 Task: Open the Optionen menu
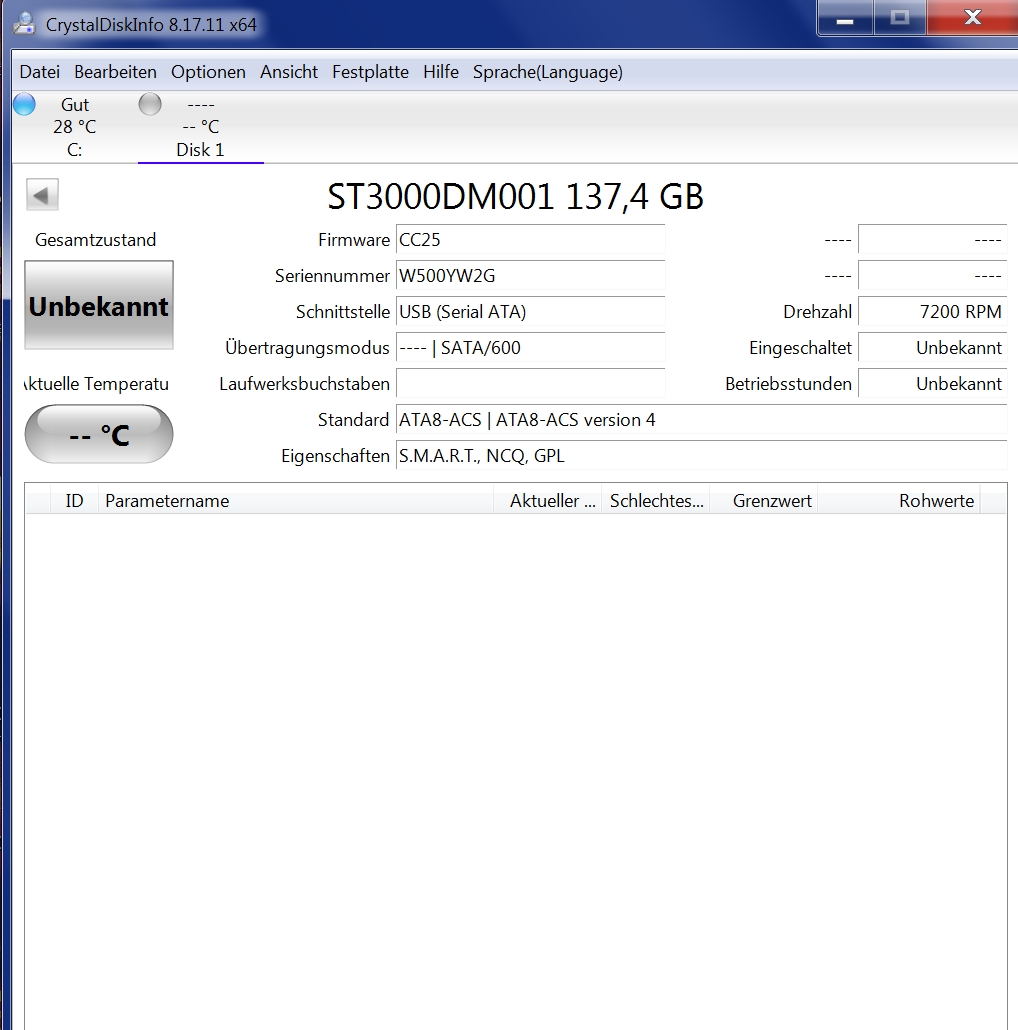[208, 72]
